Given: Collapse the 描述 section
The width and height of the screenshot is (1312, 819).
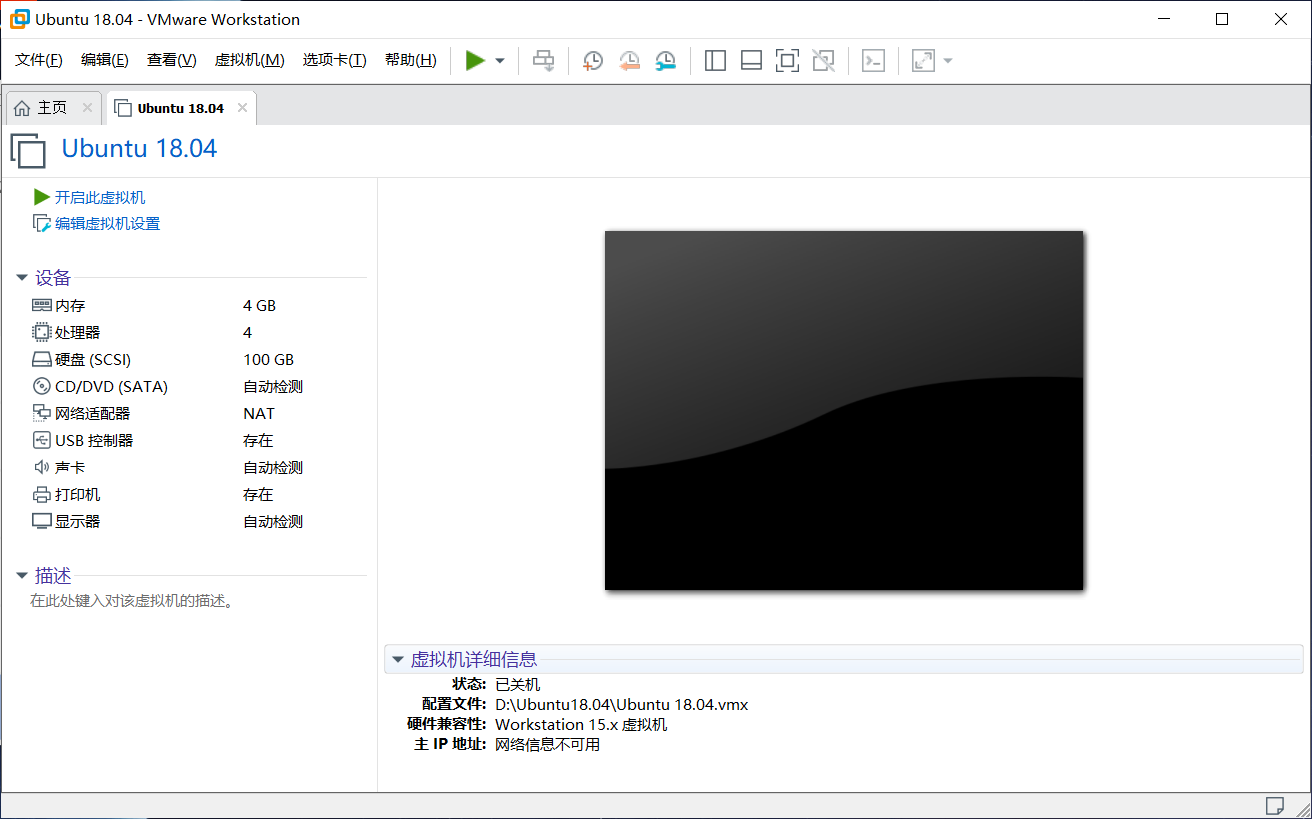Looking at the screenshot, I should click(22, 576).
